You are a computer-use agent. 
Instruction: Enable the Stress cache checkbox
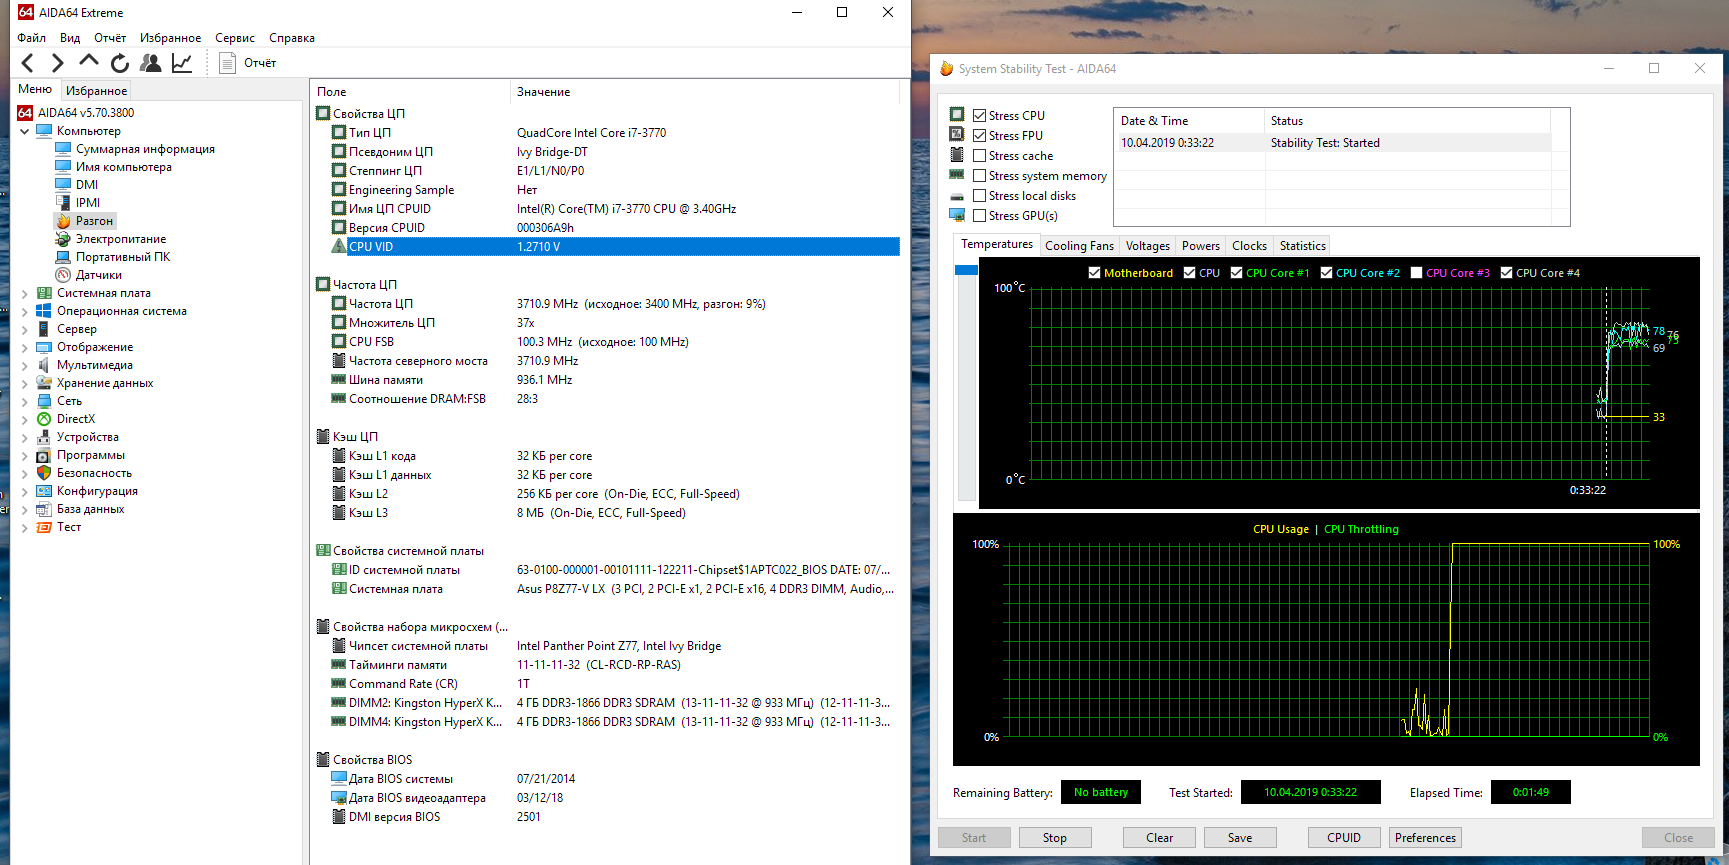point(980,156)
